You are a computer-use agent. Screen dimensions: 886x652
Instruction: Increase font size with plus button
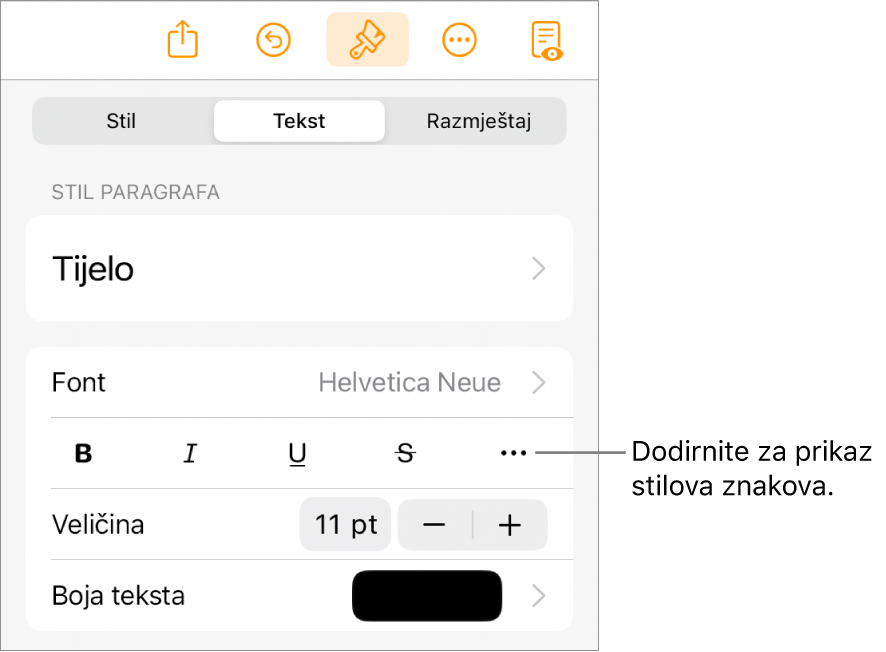coord(510,526)
